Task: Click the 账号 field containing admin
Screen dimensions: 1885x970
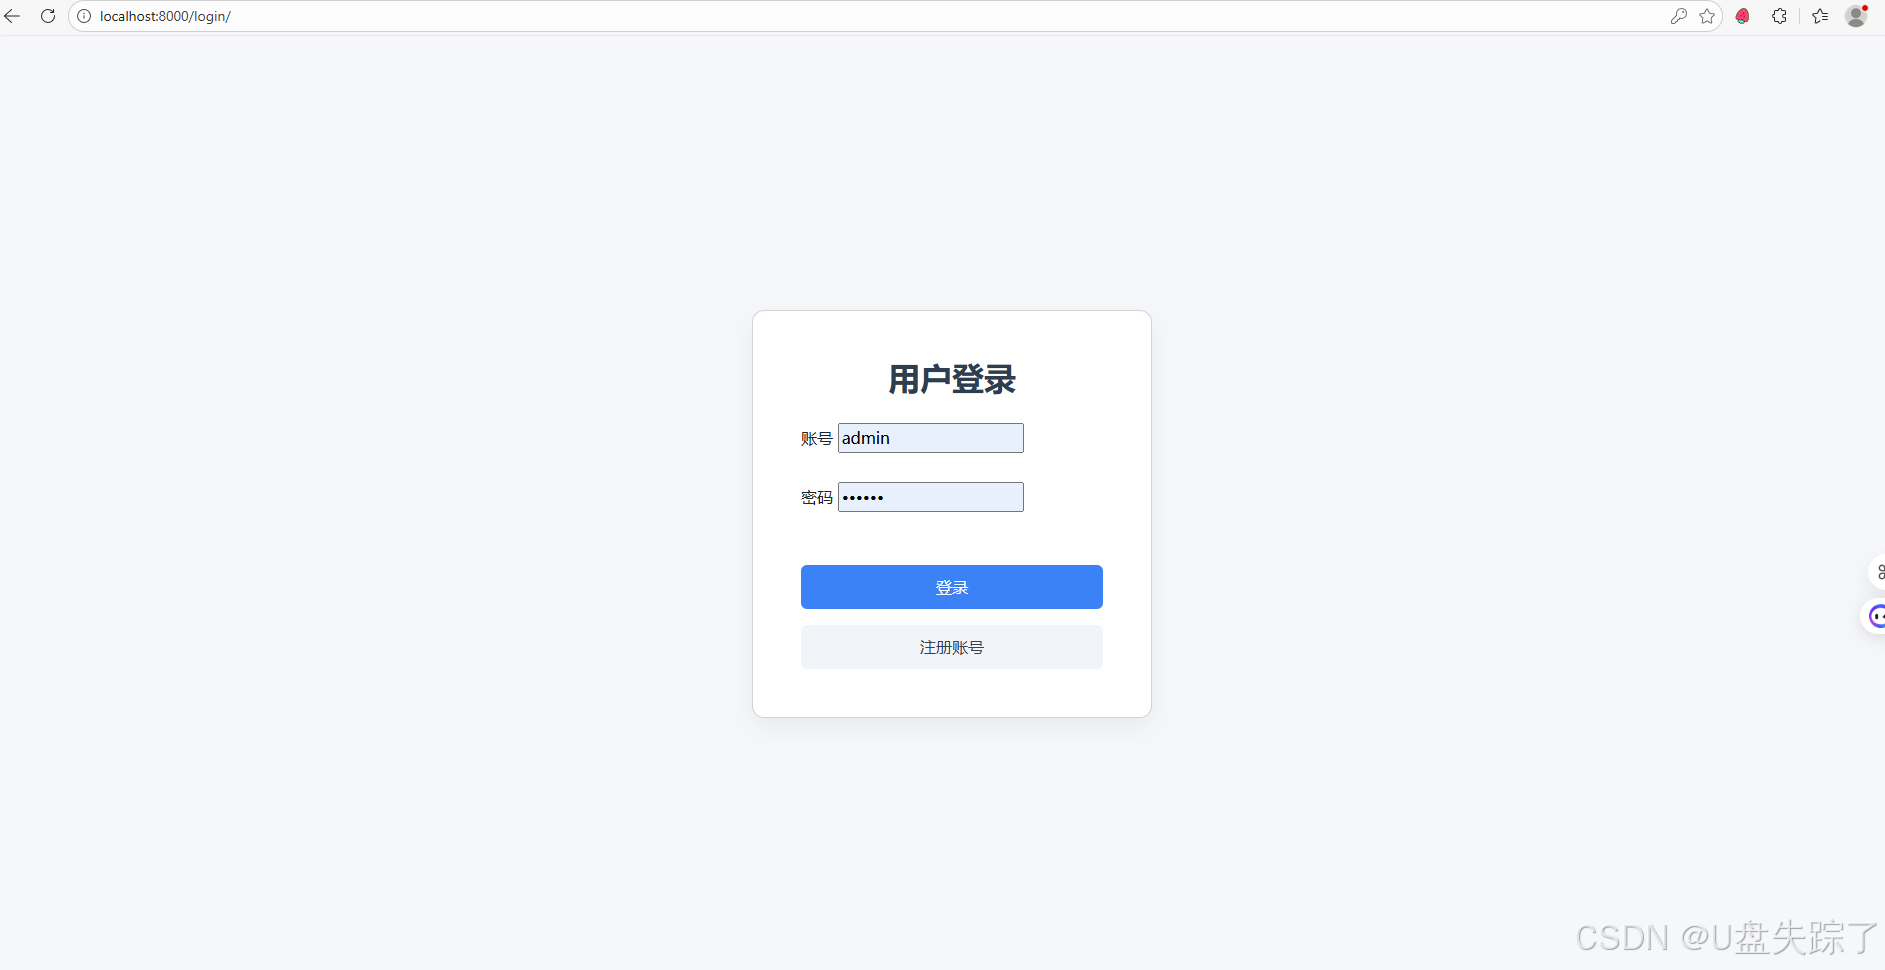Action: (x=930, y=438)
